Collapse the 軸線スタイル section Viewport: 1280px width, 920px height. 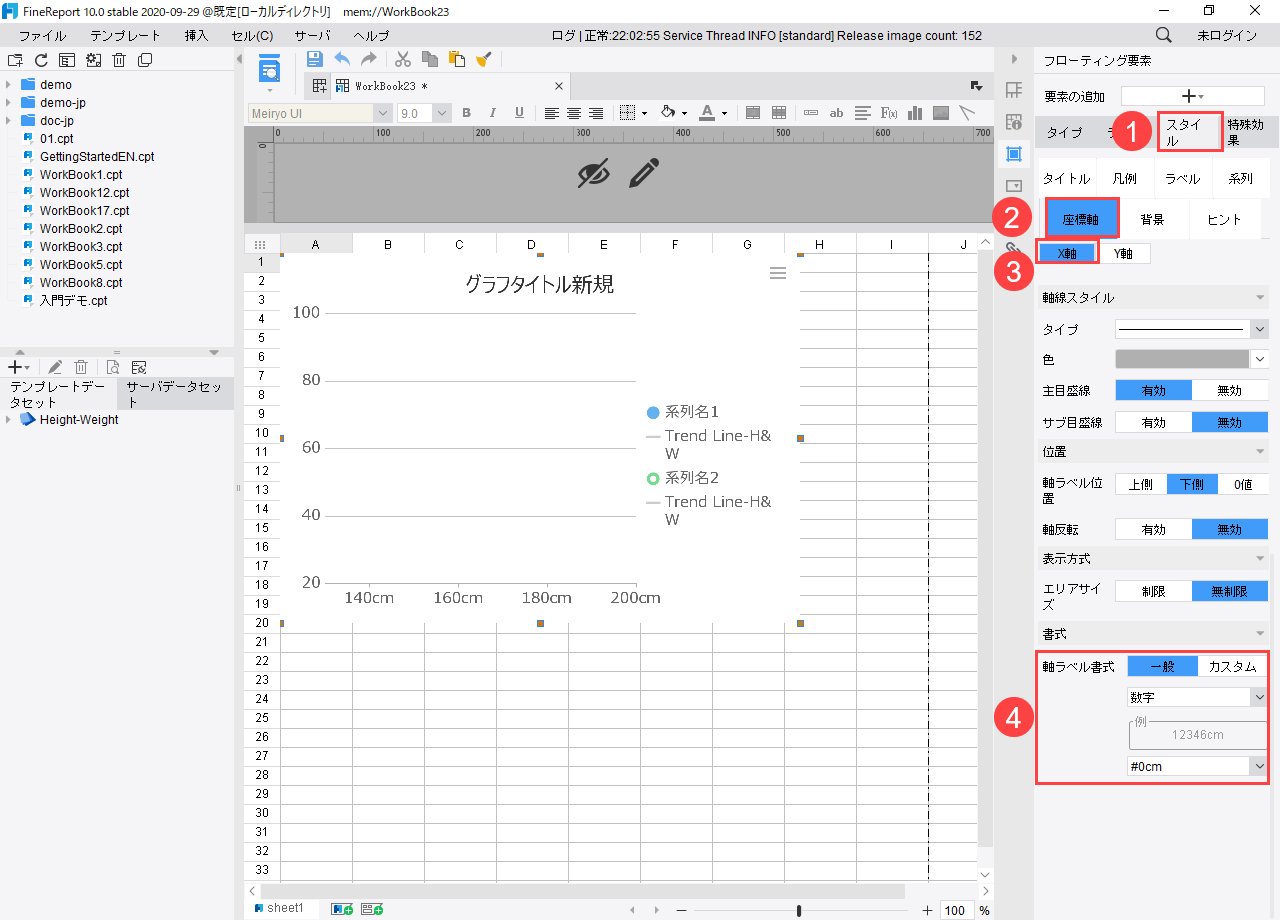1260,298
